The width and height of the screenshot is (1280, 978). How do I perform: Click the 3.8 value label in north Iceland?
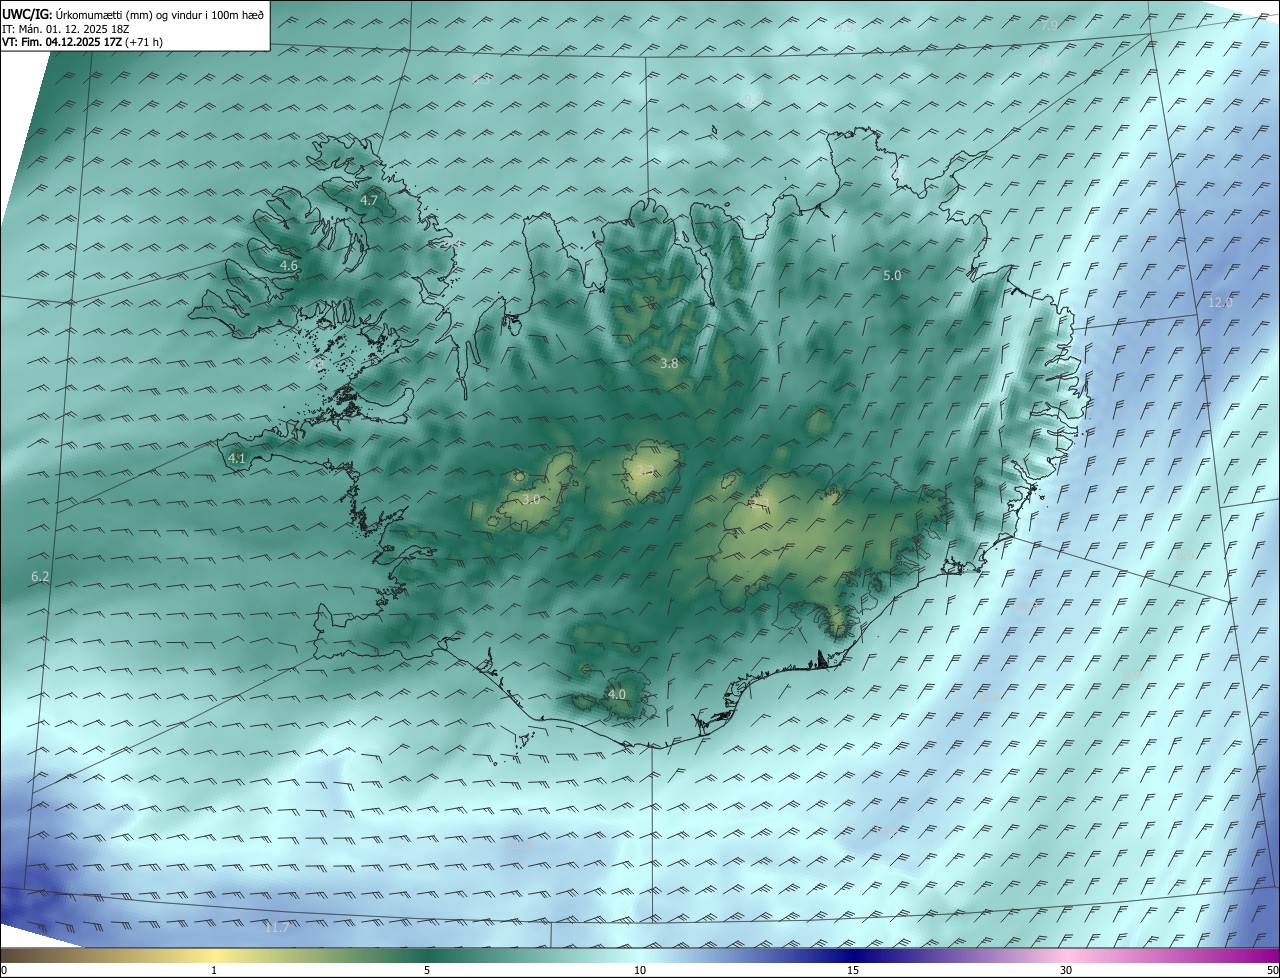click(669, 364)
